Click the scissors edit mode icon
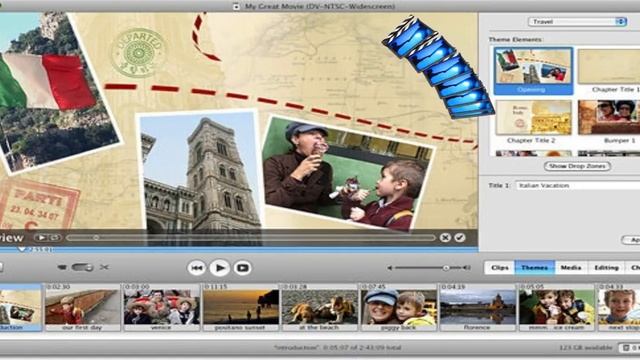 pyautogui.click(x=104, y=267)
